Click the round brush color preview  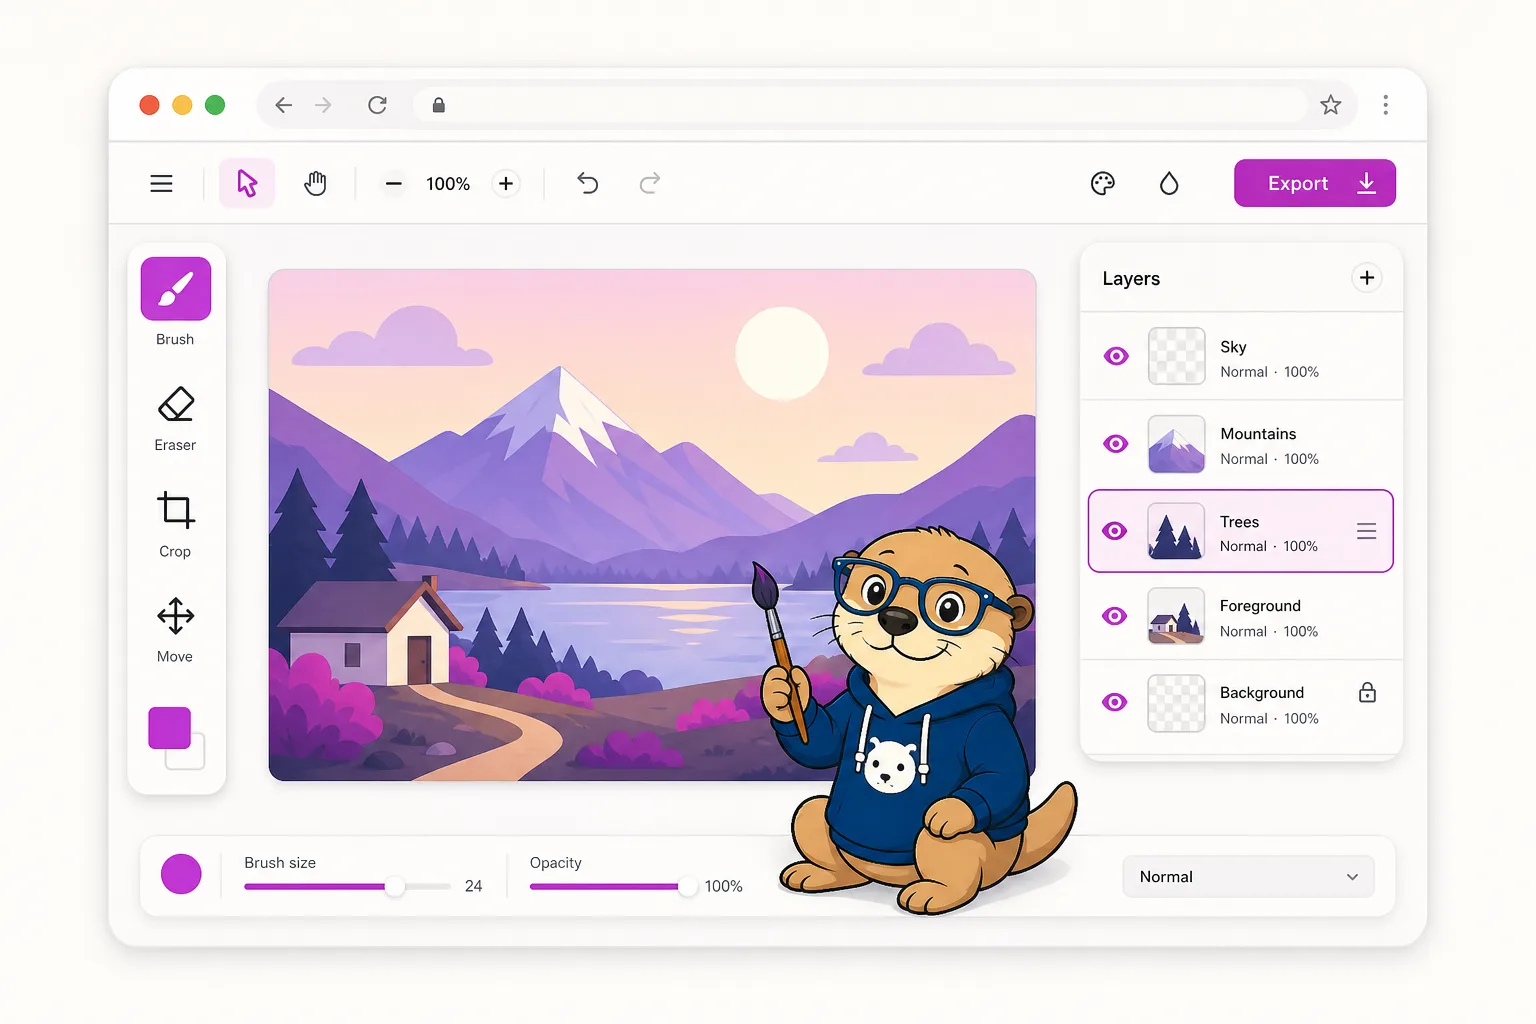[181, 874]
